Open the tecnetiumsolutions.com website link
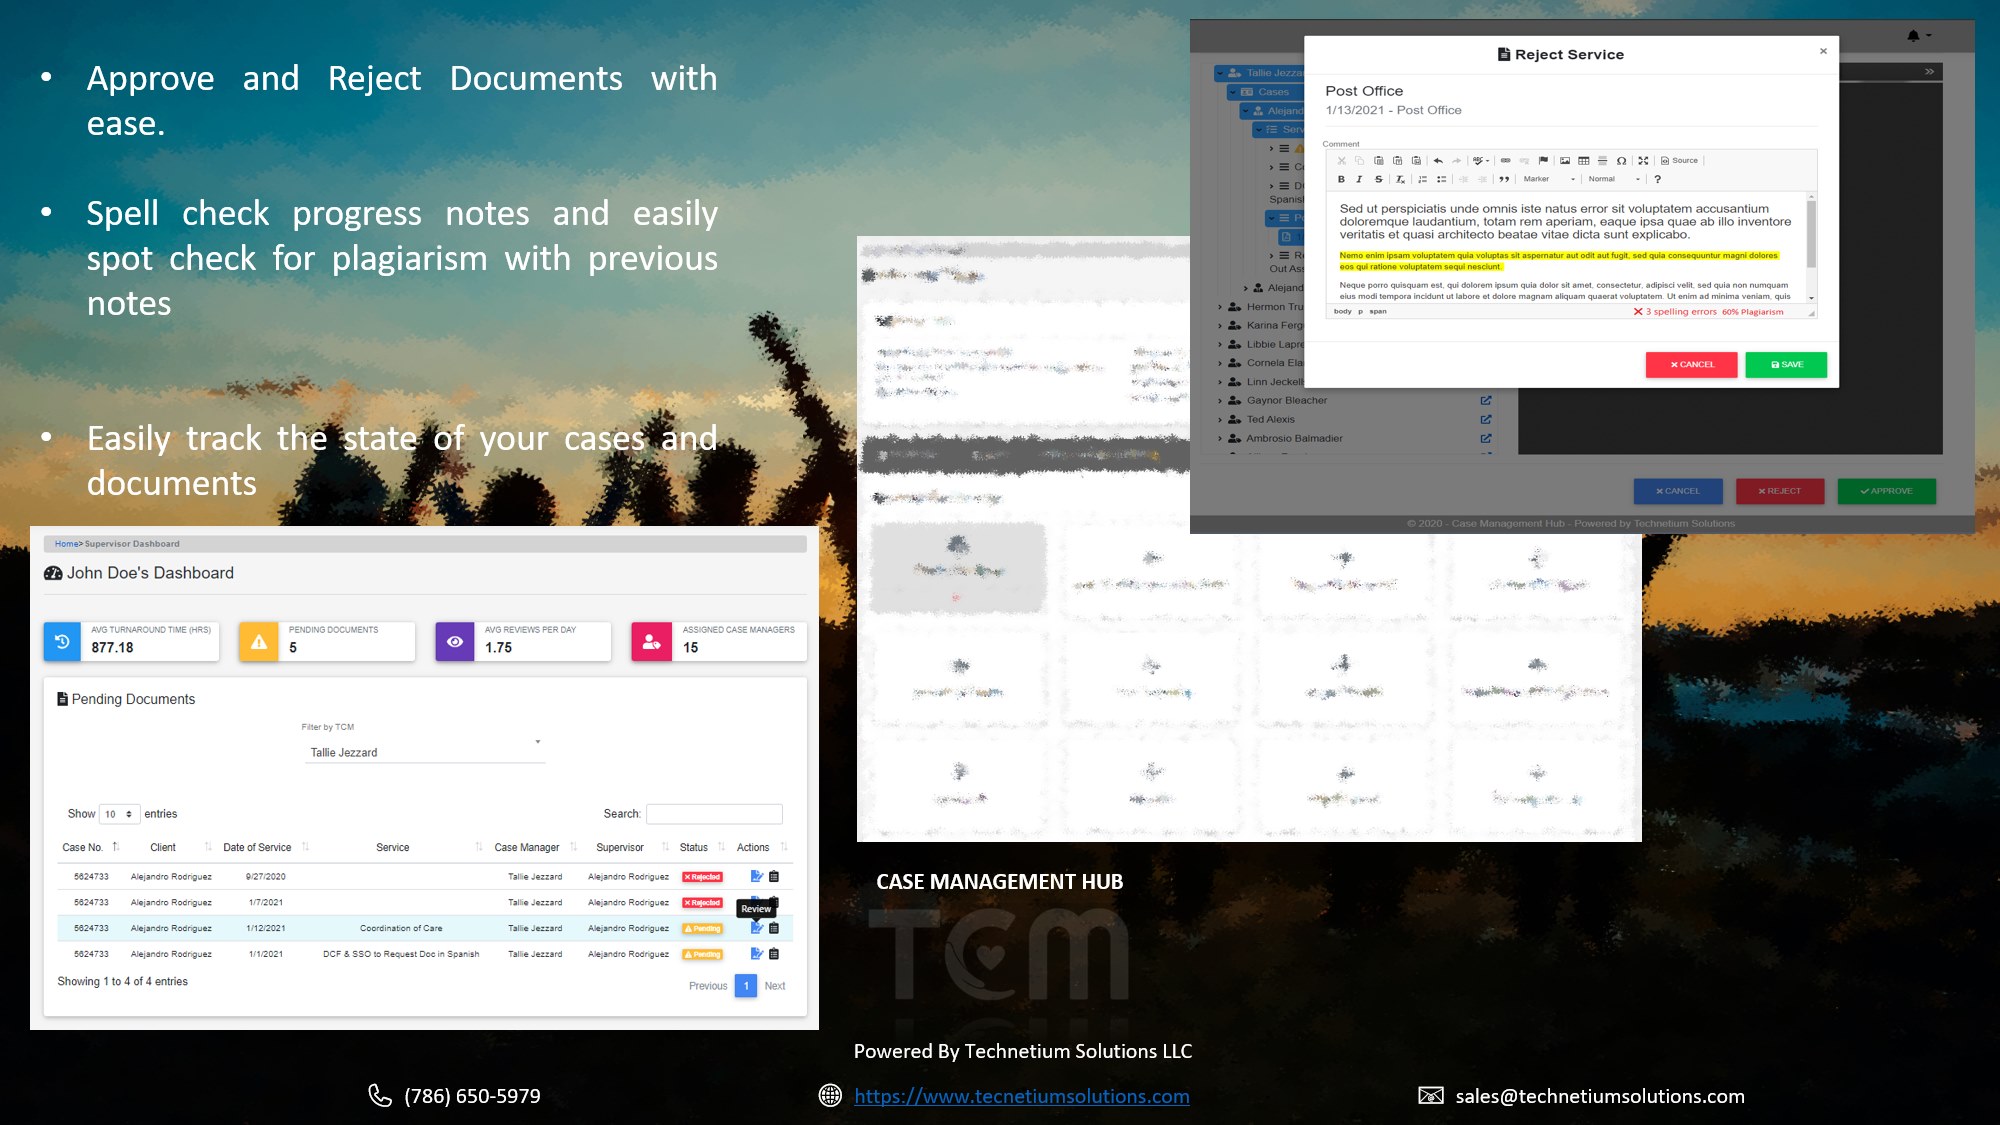This screenshot has height=1125, width=2000. [x=1021, y=1097]
